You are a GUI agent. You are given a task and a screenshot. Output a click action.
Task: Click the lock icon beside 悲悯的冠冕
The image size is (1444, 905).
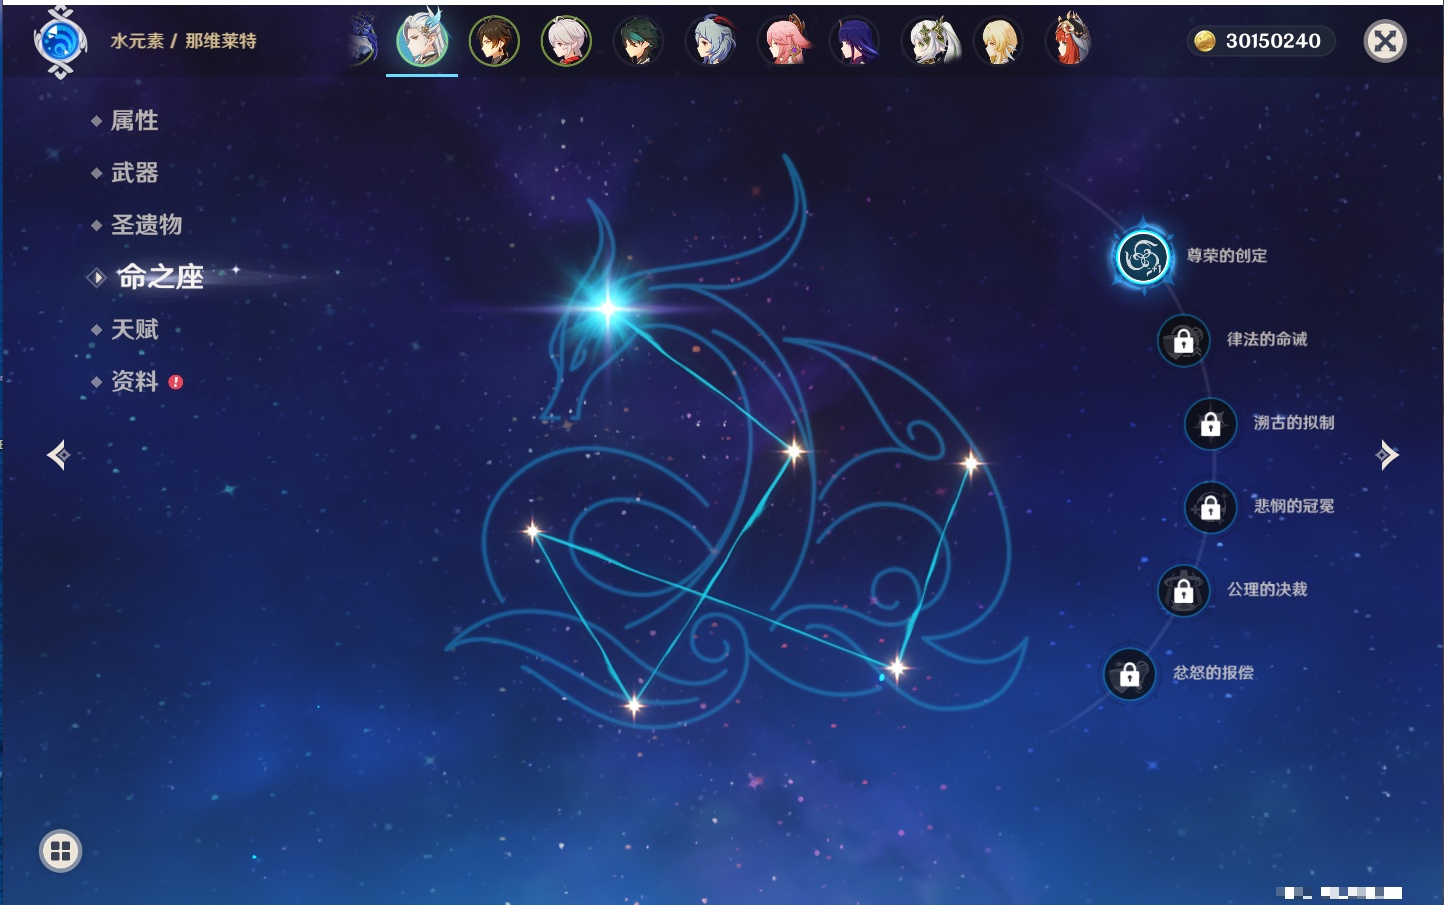[1211, 507]
